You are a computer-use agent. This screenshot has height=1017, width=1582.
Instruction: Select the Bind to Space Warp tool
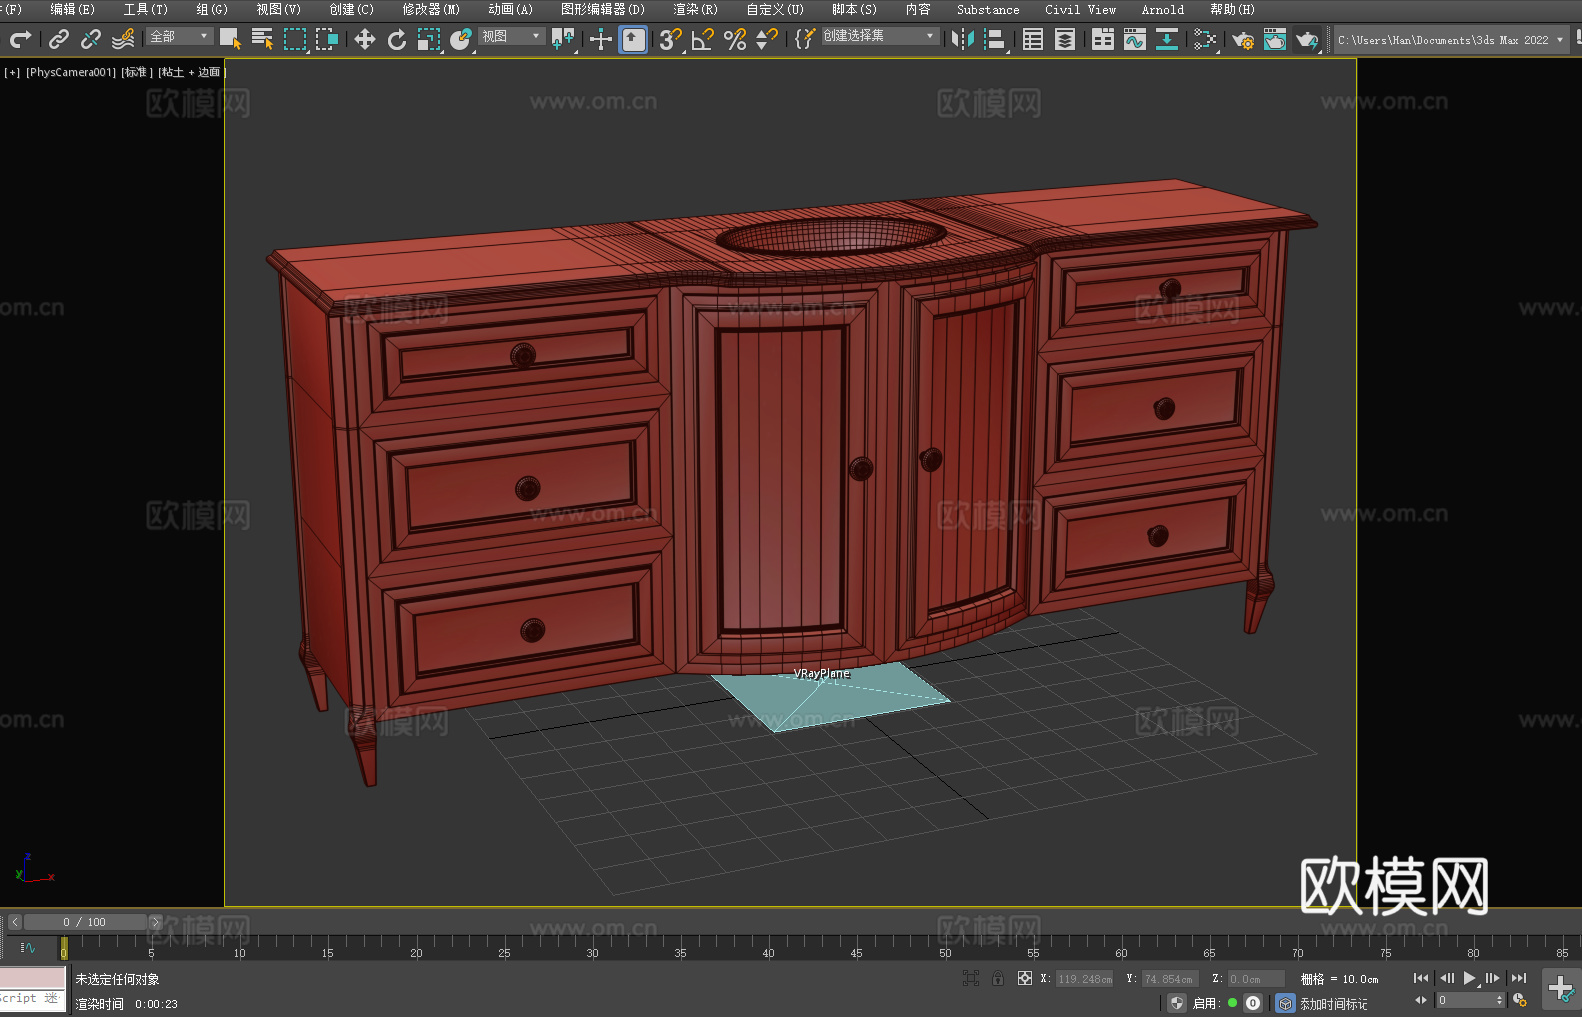click(123, 39)
